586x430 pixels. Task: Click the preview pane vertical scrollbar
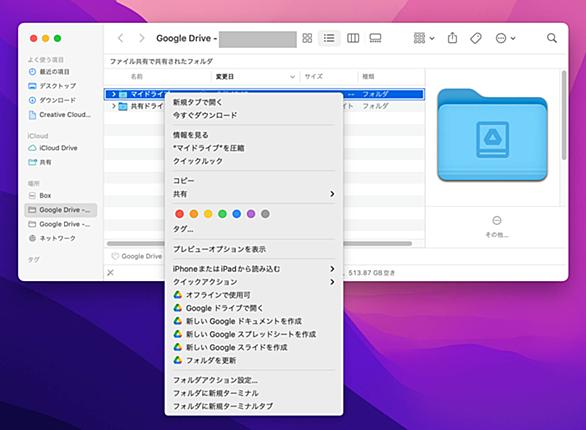click(x=564, y=115)
